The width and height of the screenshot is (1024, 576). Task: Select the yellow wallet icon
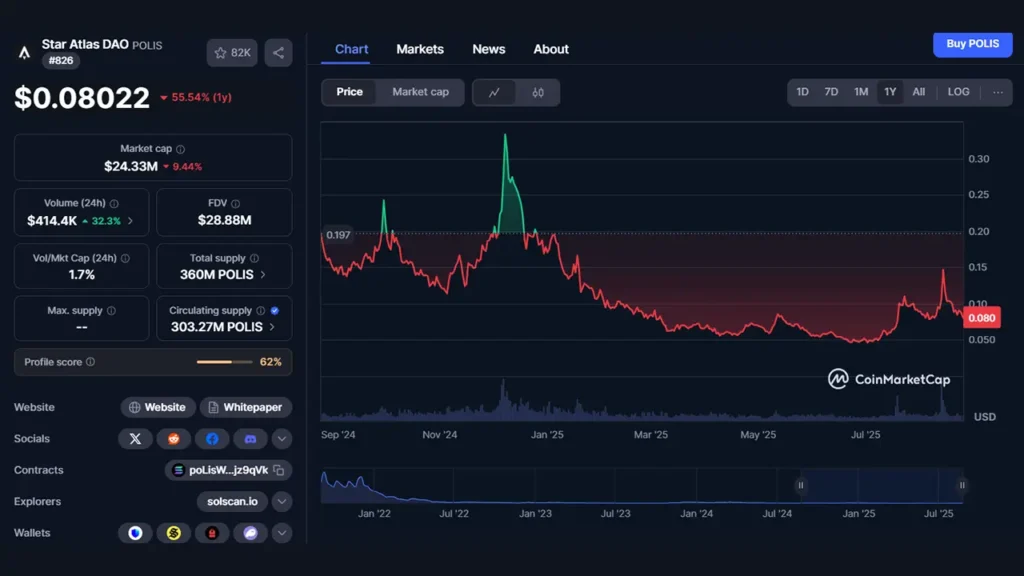coord(174,533)
